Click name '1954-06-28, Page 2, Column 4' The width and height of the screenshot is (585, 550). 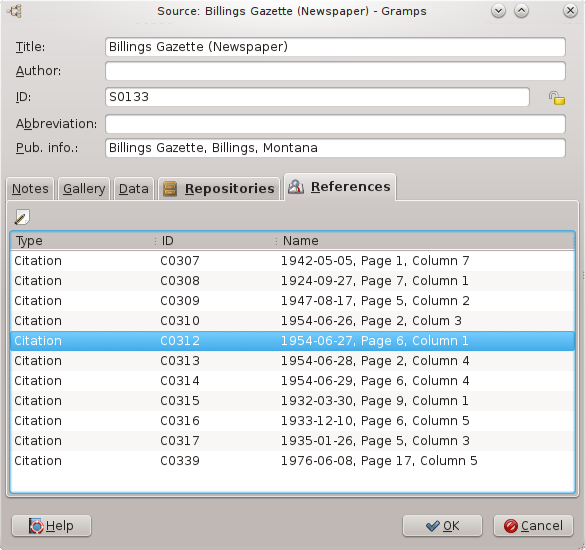point(375,361)
